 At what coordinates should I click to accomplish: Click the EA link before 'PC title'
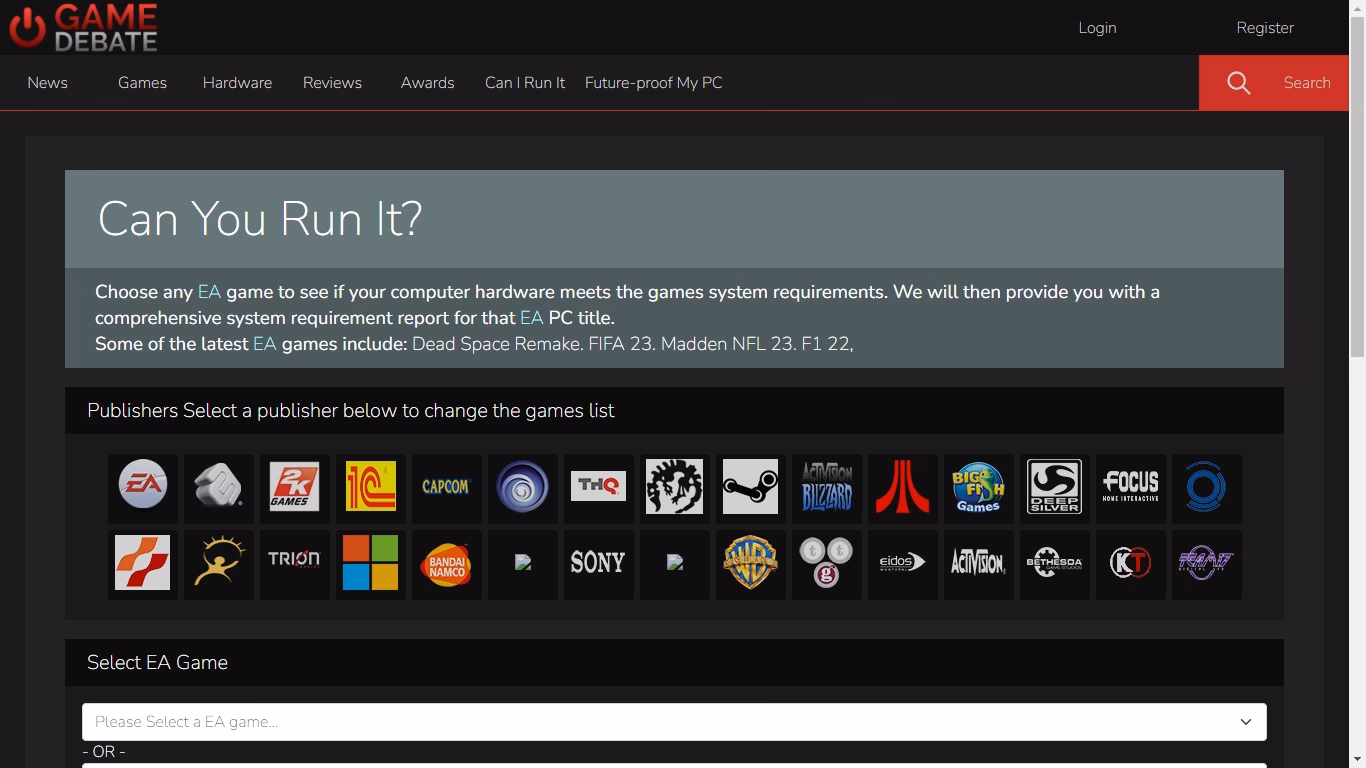point(532,318)
